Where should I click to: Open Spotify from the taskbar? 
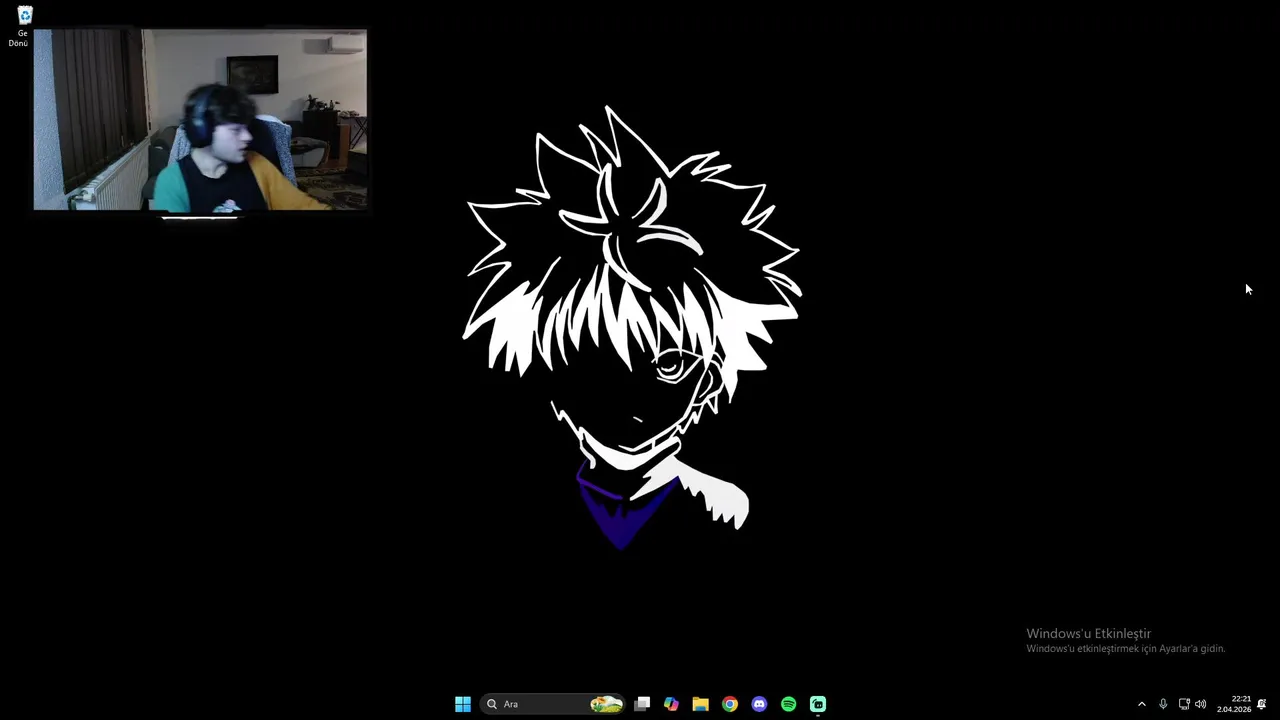[x=788, y=704]
